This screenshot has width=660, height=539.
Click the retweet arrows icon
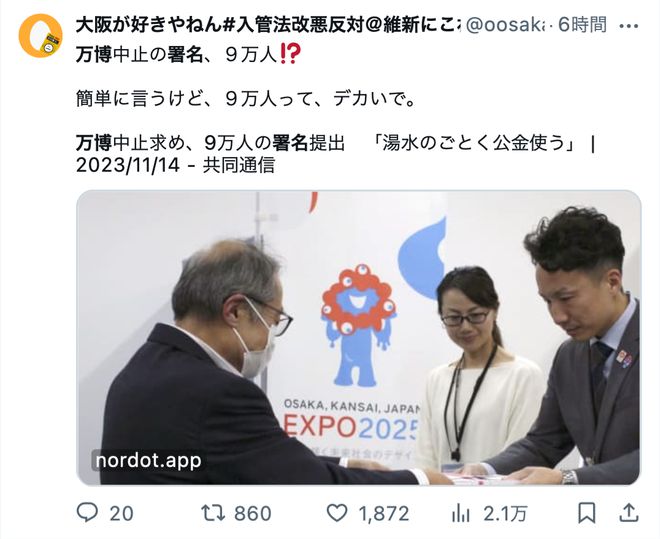coord(213,513)
